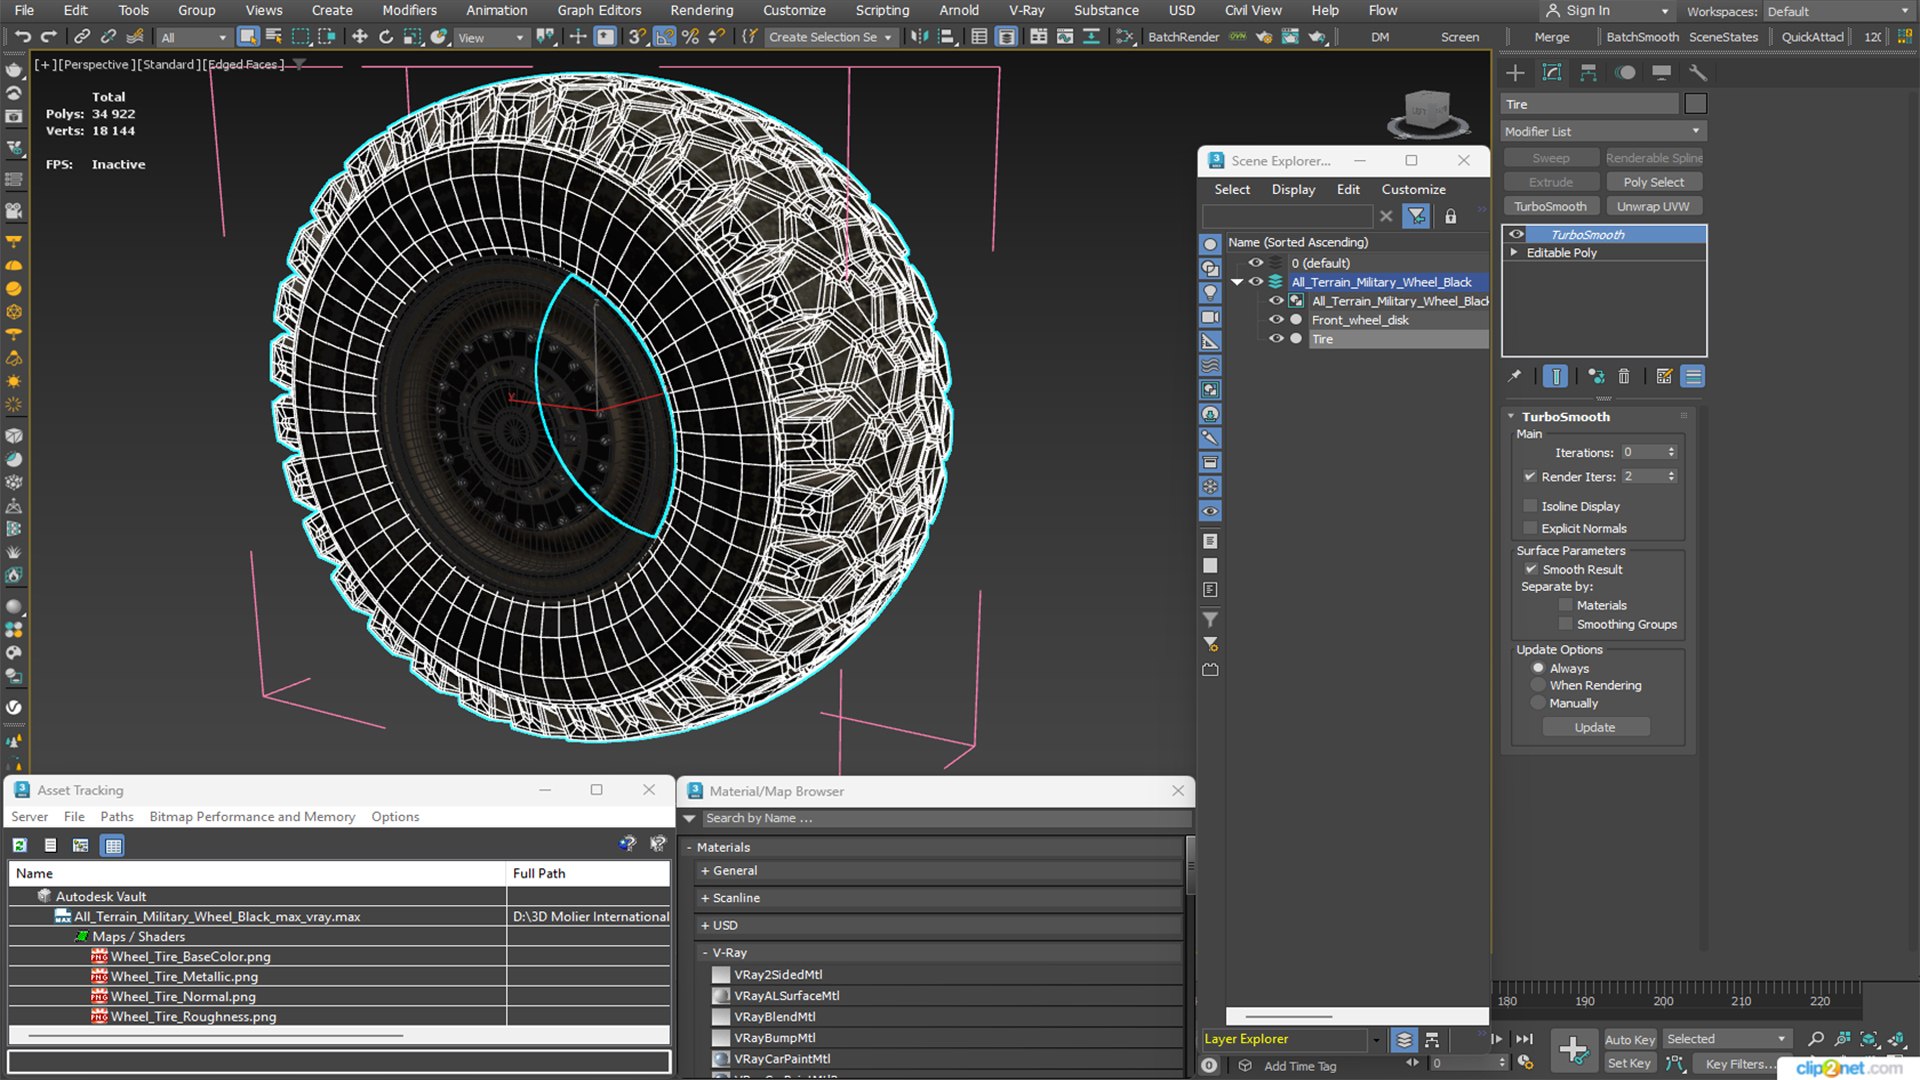
Task: Collapse the TurboSmooth rollout
Action: (x=1511, y=416)
